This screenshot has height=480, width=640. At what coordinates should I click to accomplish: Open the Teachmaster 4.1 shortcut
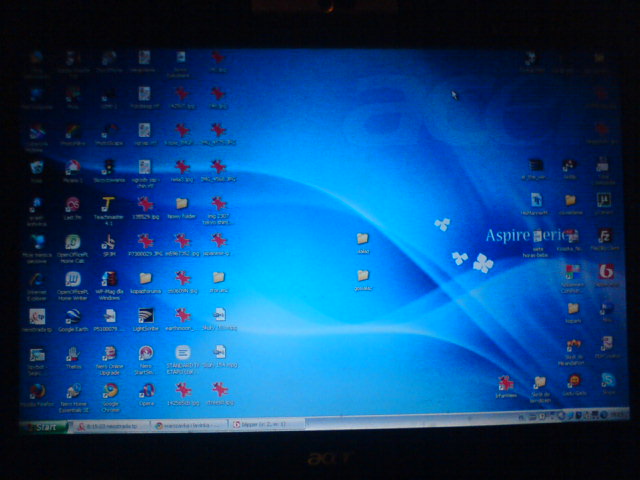click(x=109, y=204)
